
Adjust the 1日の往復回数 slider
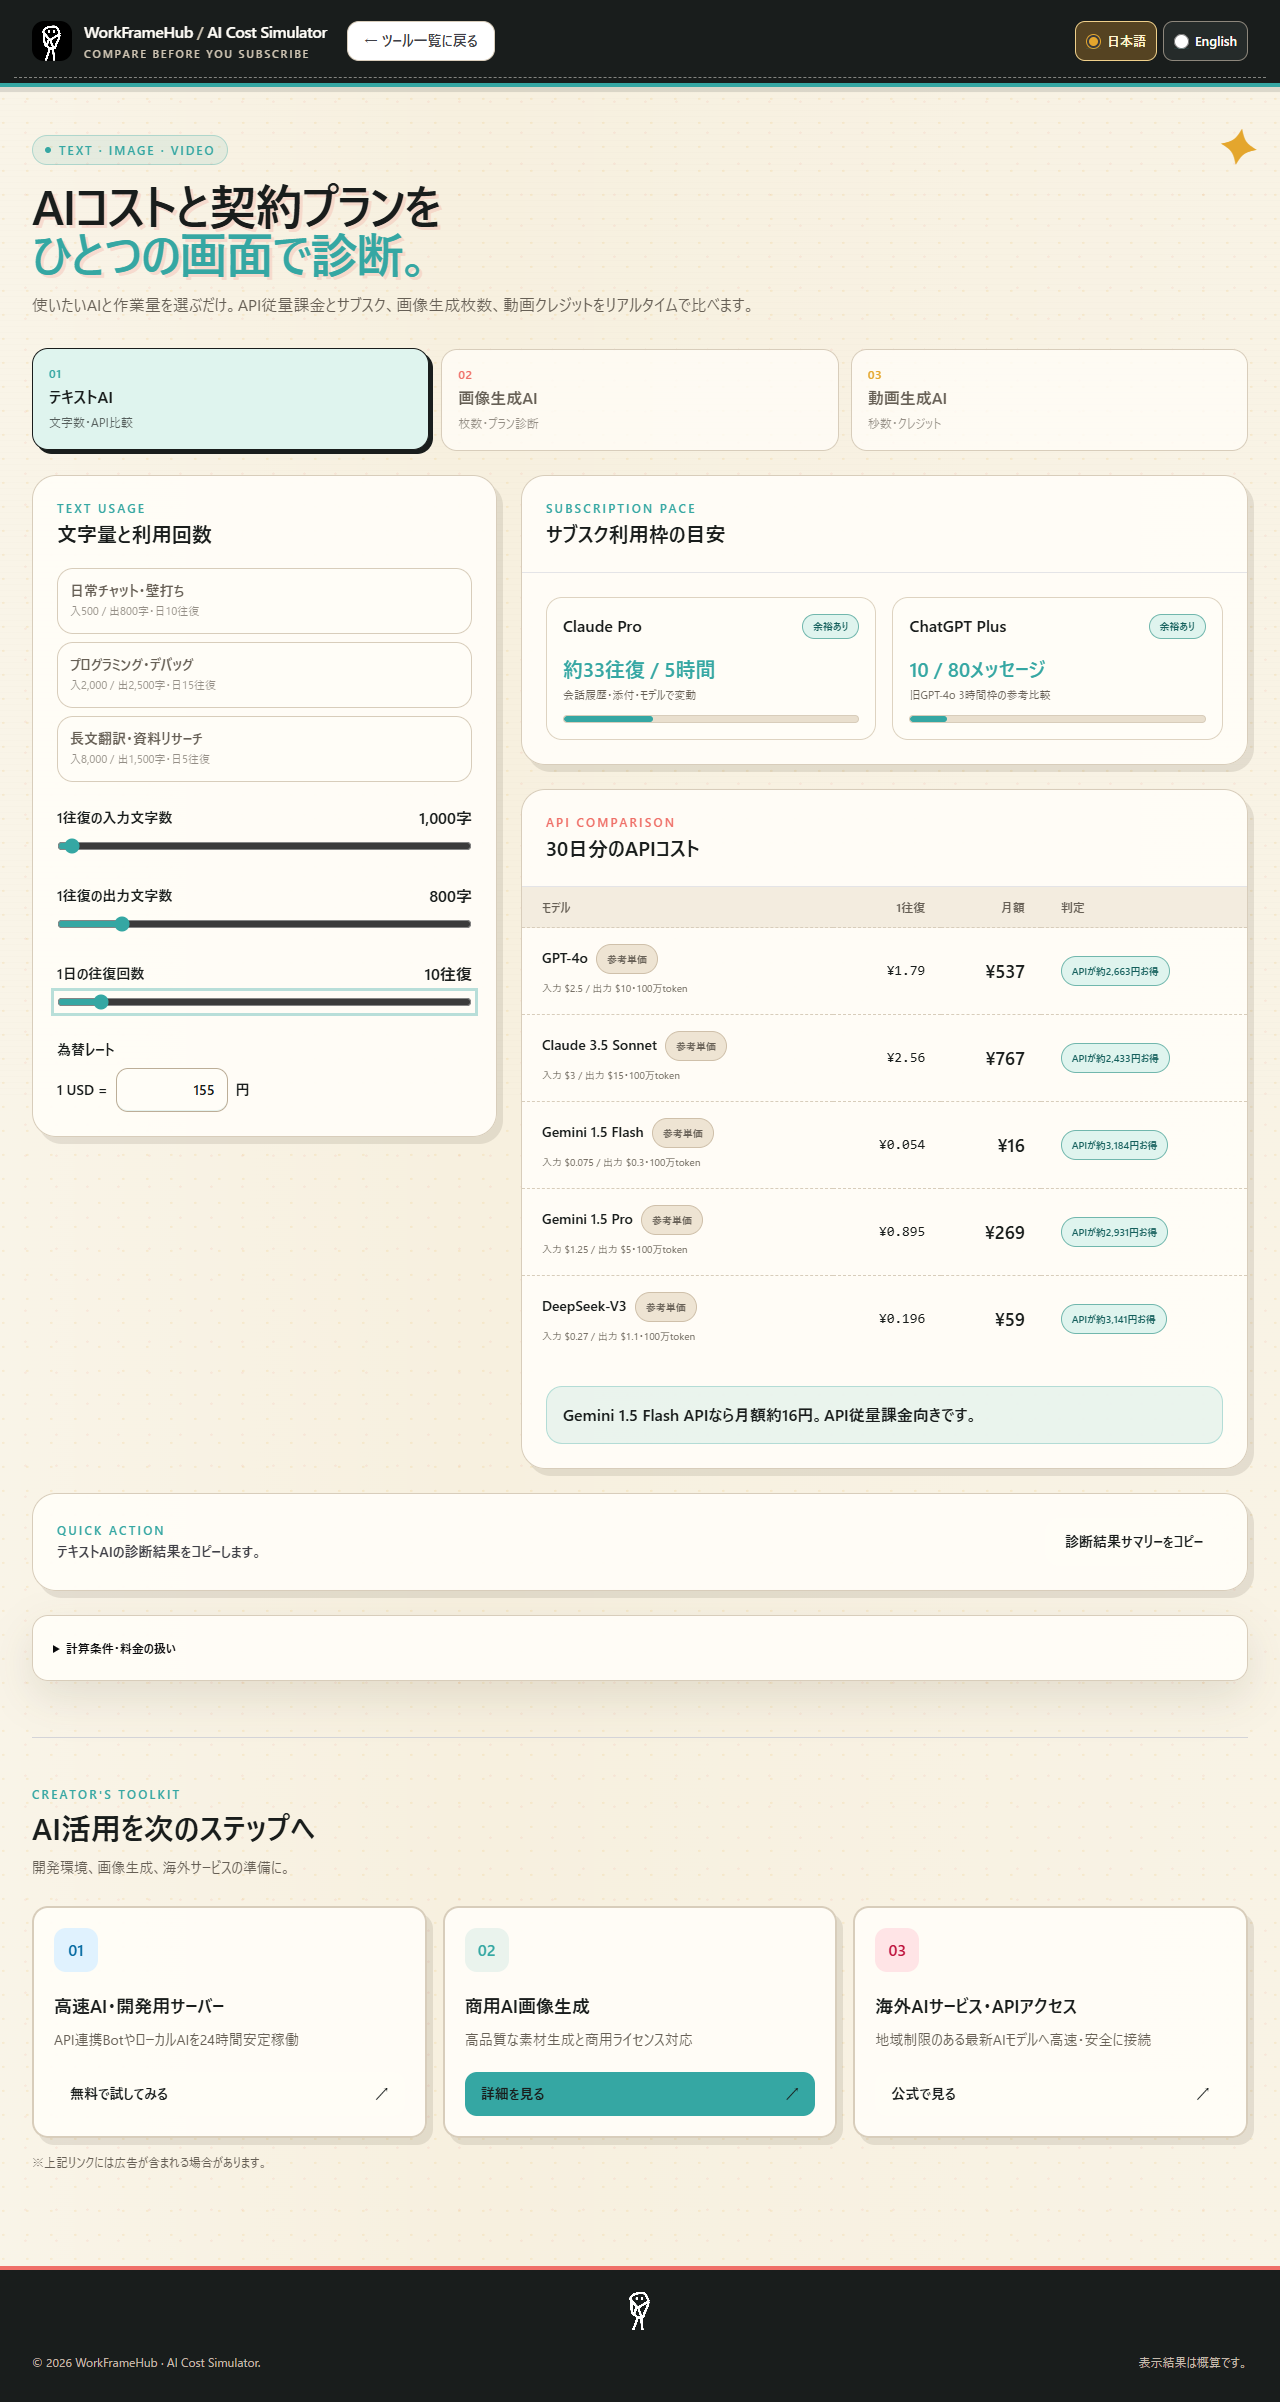(x=264, y=1002)
